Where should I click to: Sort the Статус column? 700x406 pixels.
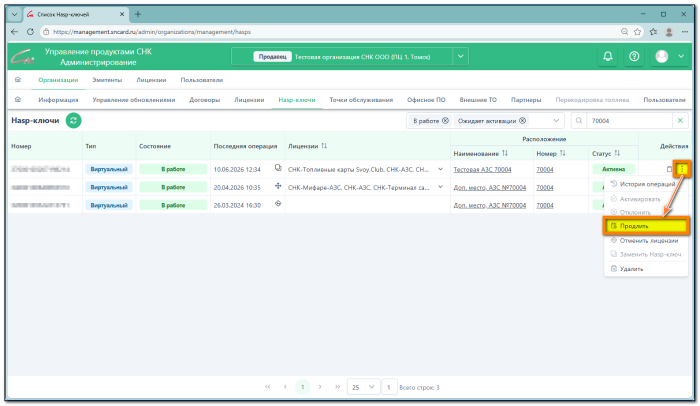click(x=617, y=153)
